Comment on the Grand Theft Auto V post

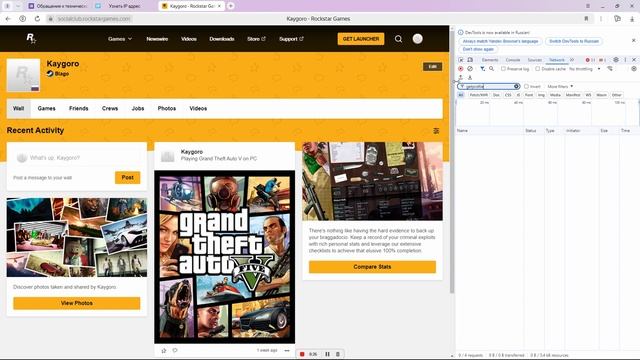tap(175, 350)
